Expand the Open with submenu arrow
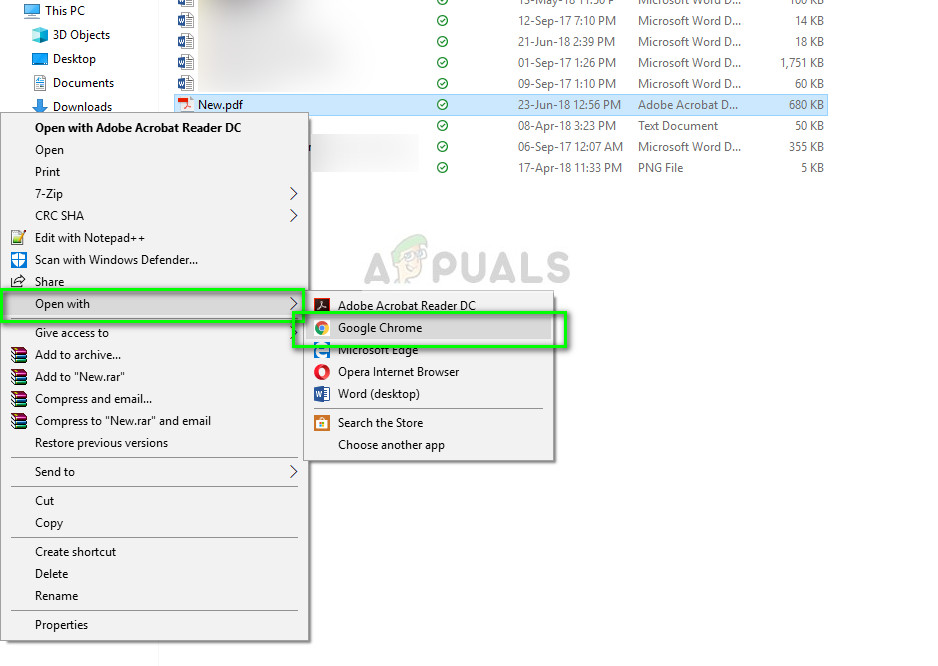This screenshot has width=938, height=666. pos(293,304)
